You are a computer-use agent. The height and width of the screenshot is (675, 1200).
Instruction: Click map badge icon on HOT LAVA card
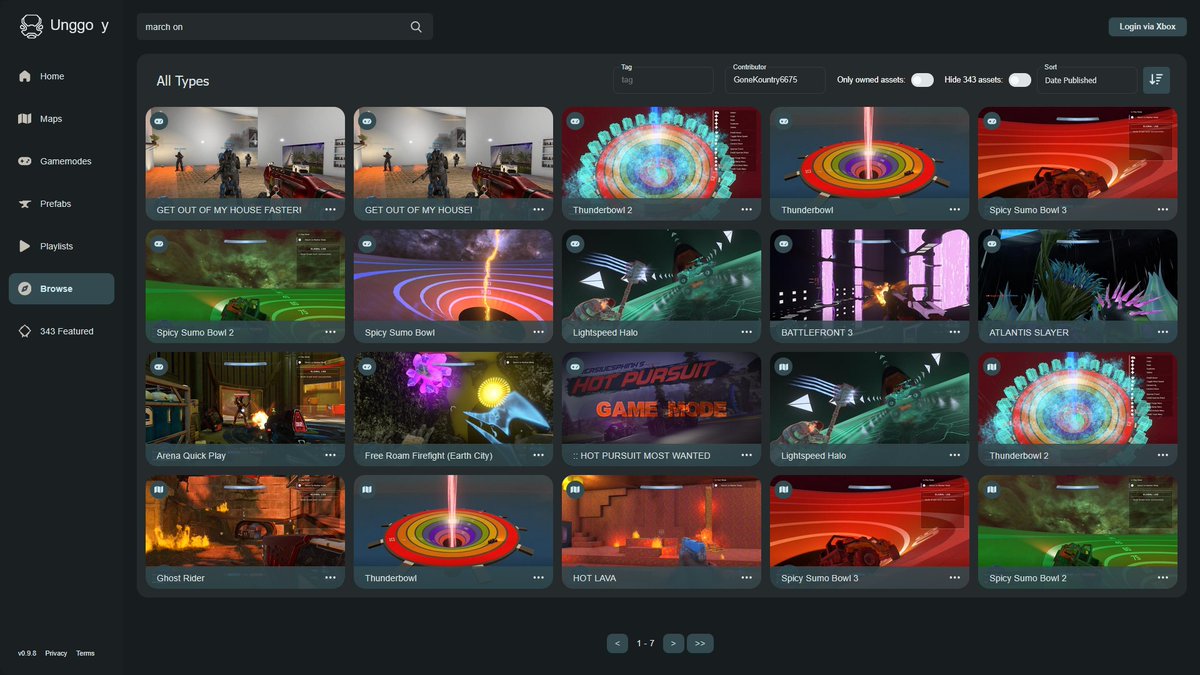(x=575, y=490)
